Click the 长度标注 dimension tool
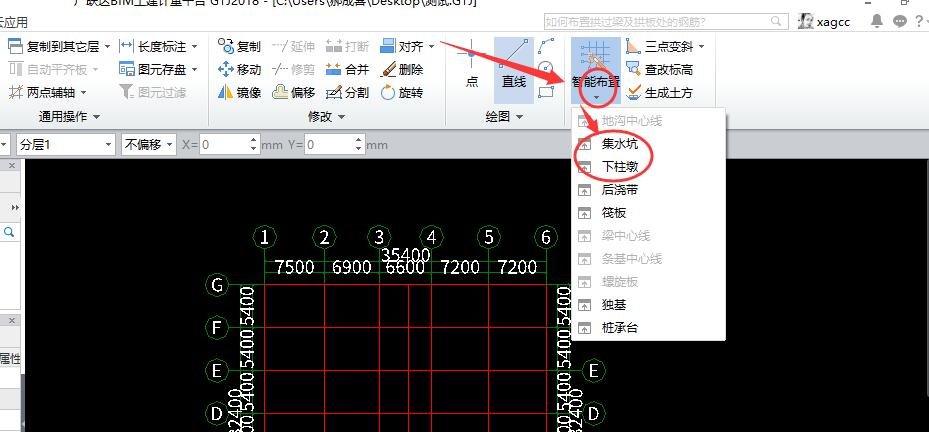Image resolution: width=929 pixels, height=432 pixels. click(158, 46)
